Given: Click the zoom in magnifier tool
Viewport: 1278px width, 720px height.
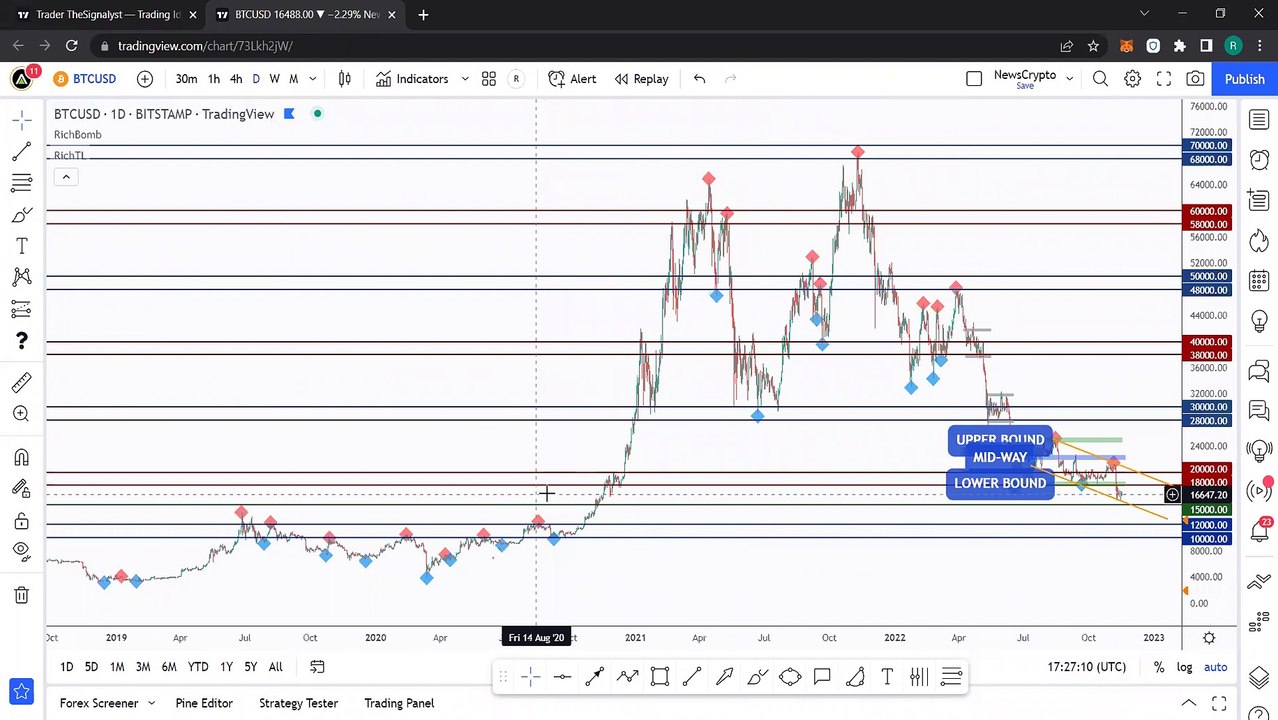Looking at the screenshot, I should point(21,414).
